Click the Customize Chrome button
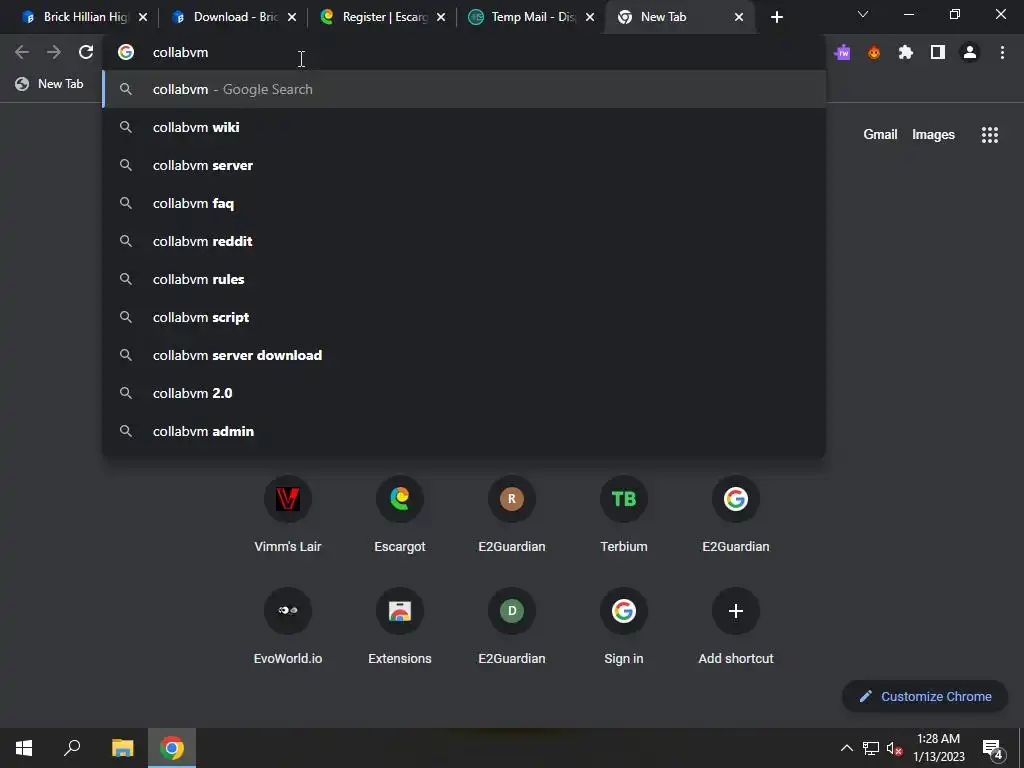Screen dimensions: 1024x768 pos(925,696)
